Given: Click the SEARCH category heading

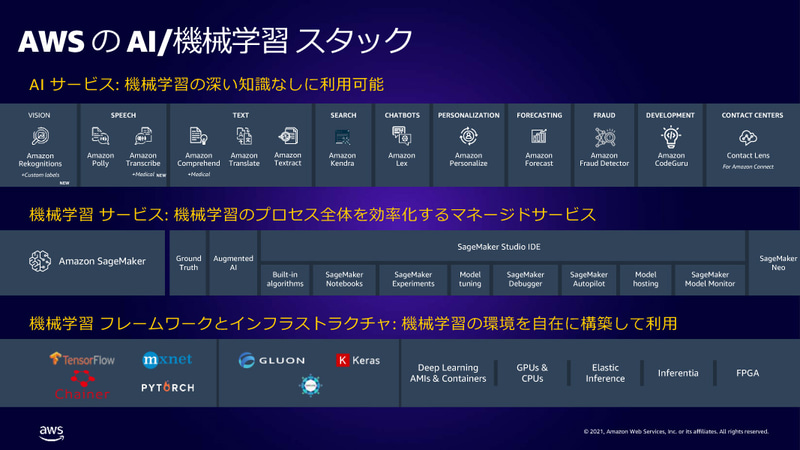Looking at the screenshot, I should tap(343, 115).
